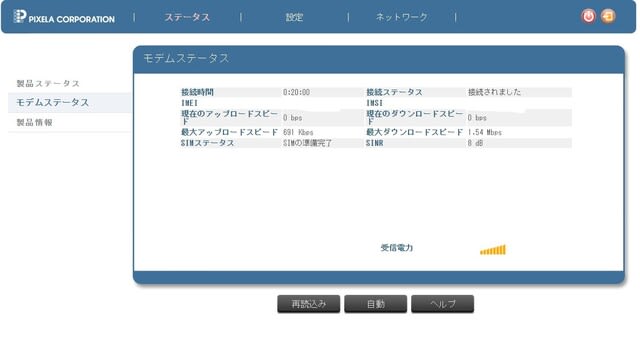This screenshot has height=364, width=640.
Task: Click the Pixela Corporation logo
Action: coord(64,17)
